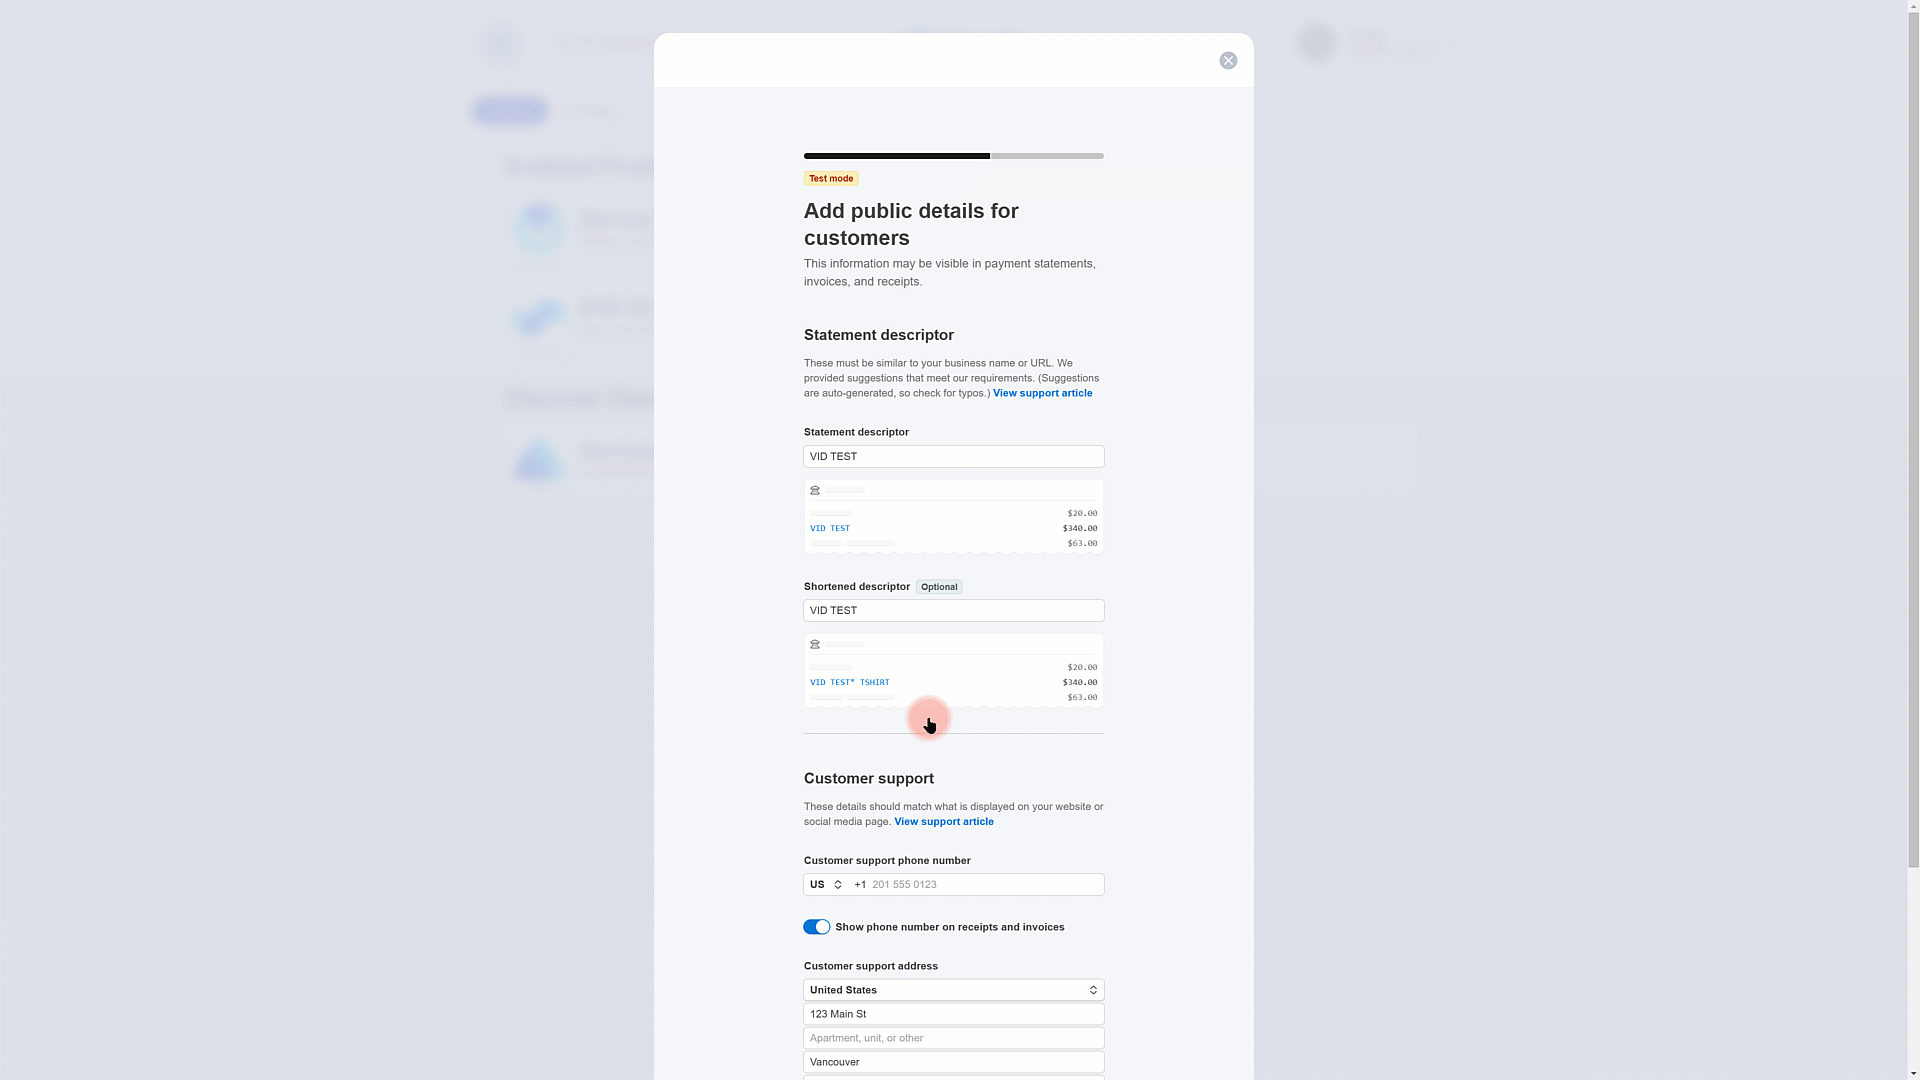1920x1080 pixels.
Task: Click the page scrollbar down arrow
Action: pyautogui.click(x=1913, y=1073)
